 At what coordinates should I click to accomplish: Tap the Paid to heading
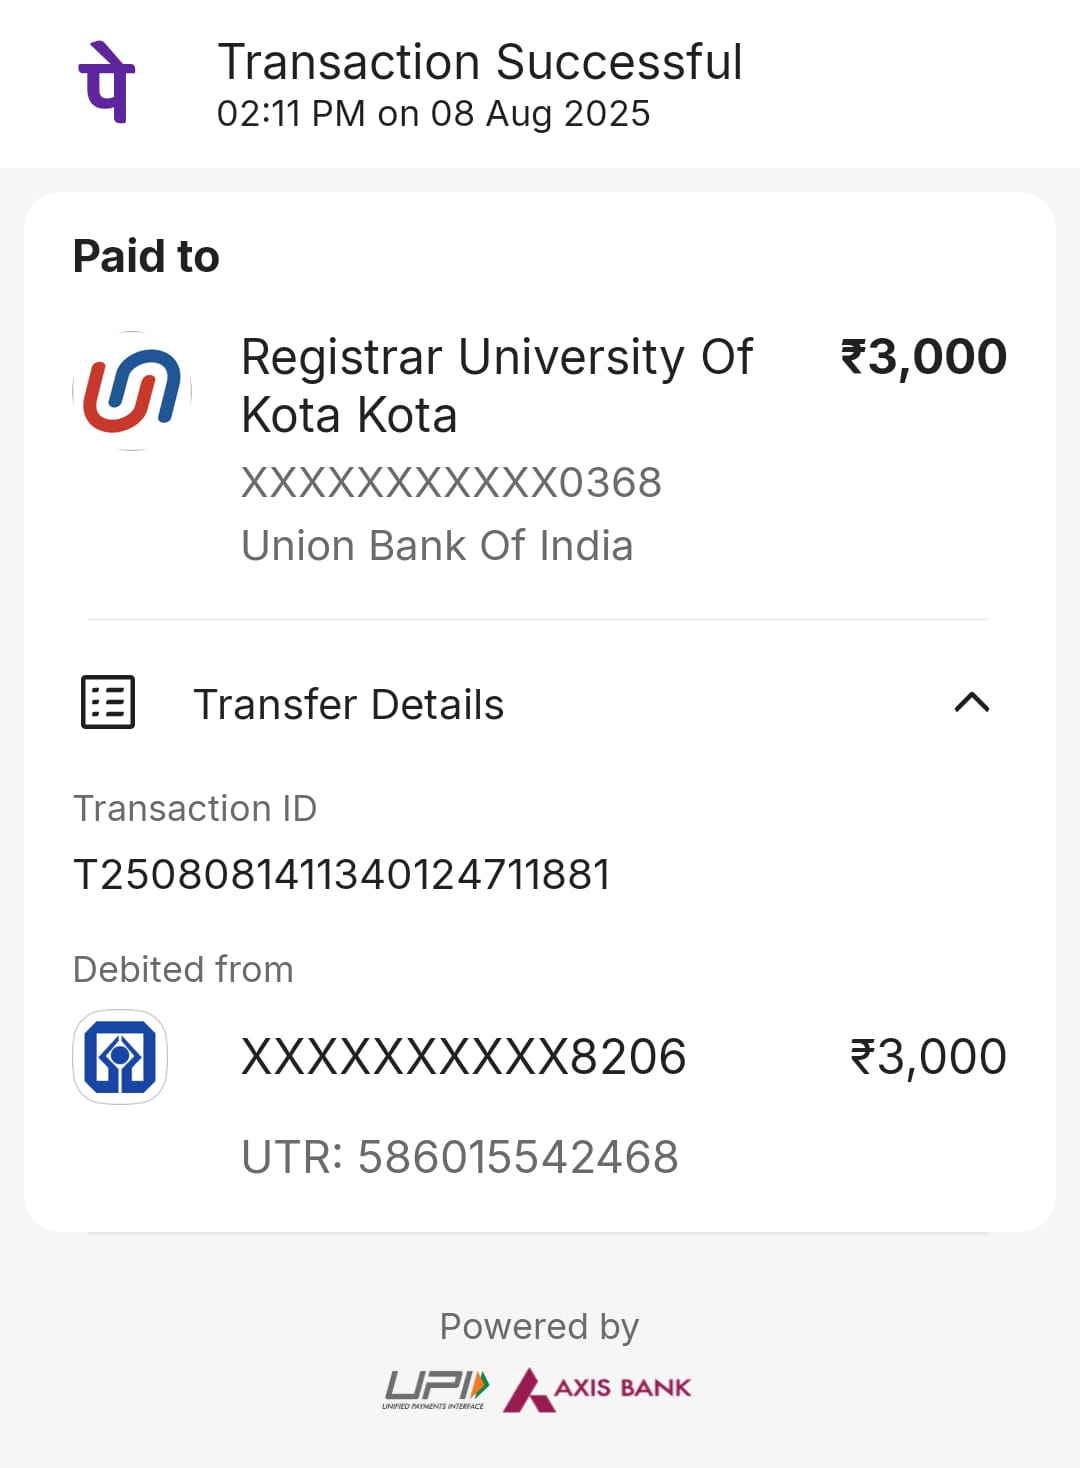point(146,256)
